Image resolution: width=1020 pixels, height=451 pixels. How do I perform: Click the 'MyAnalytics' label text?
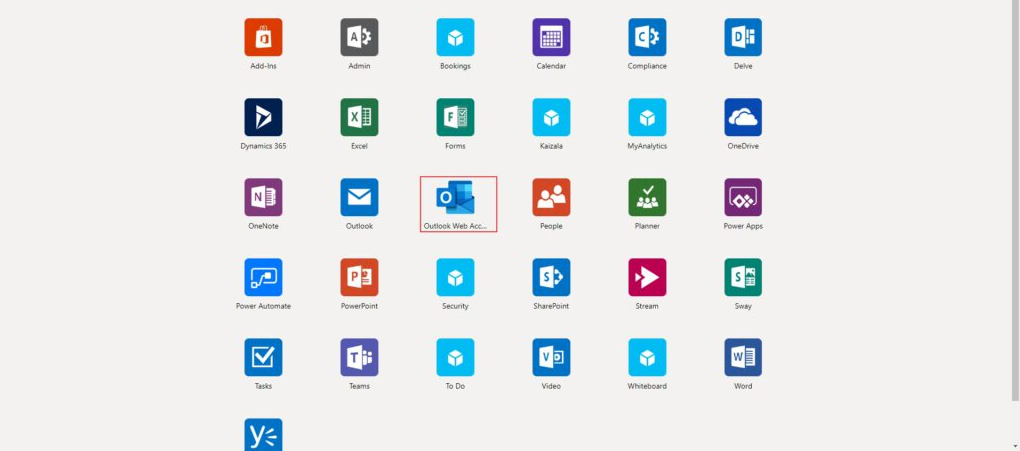tap(647, 146)
